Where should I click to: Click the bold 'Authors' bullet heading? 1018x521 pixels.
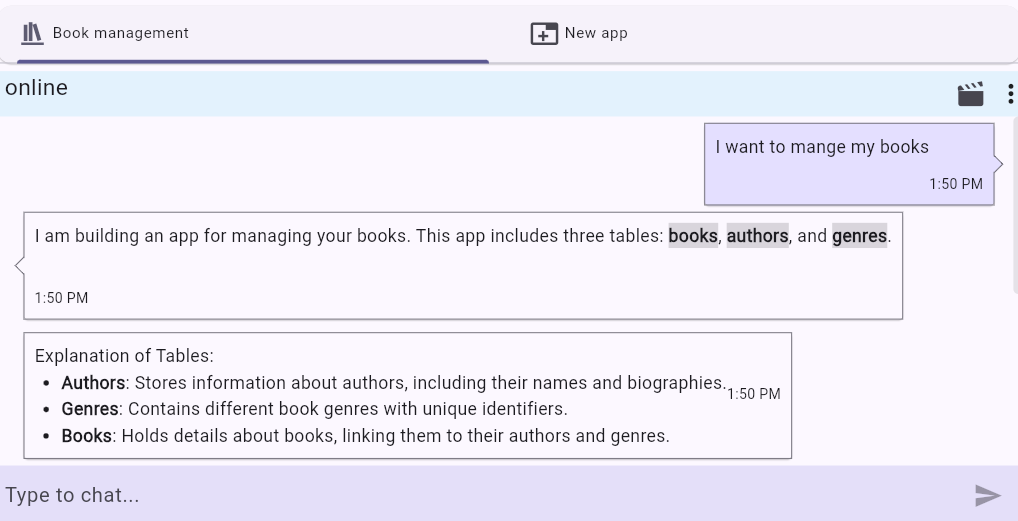coord(93,383)
